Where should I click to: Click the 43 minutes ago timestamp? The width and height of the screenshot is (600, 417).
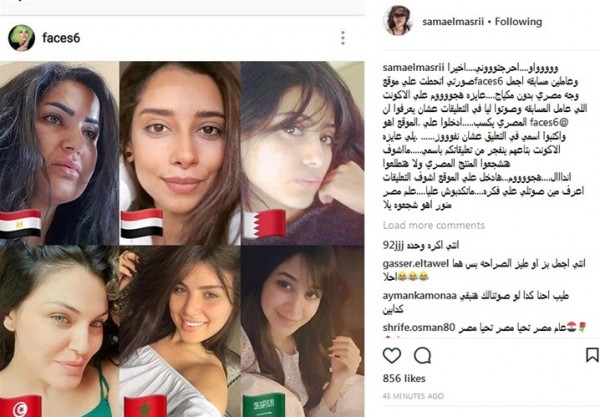[413, 396]
